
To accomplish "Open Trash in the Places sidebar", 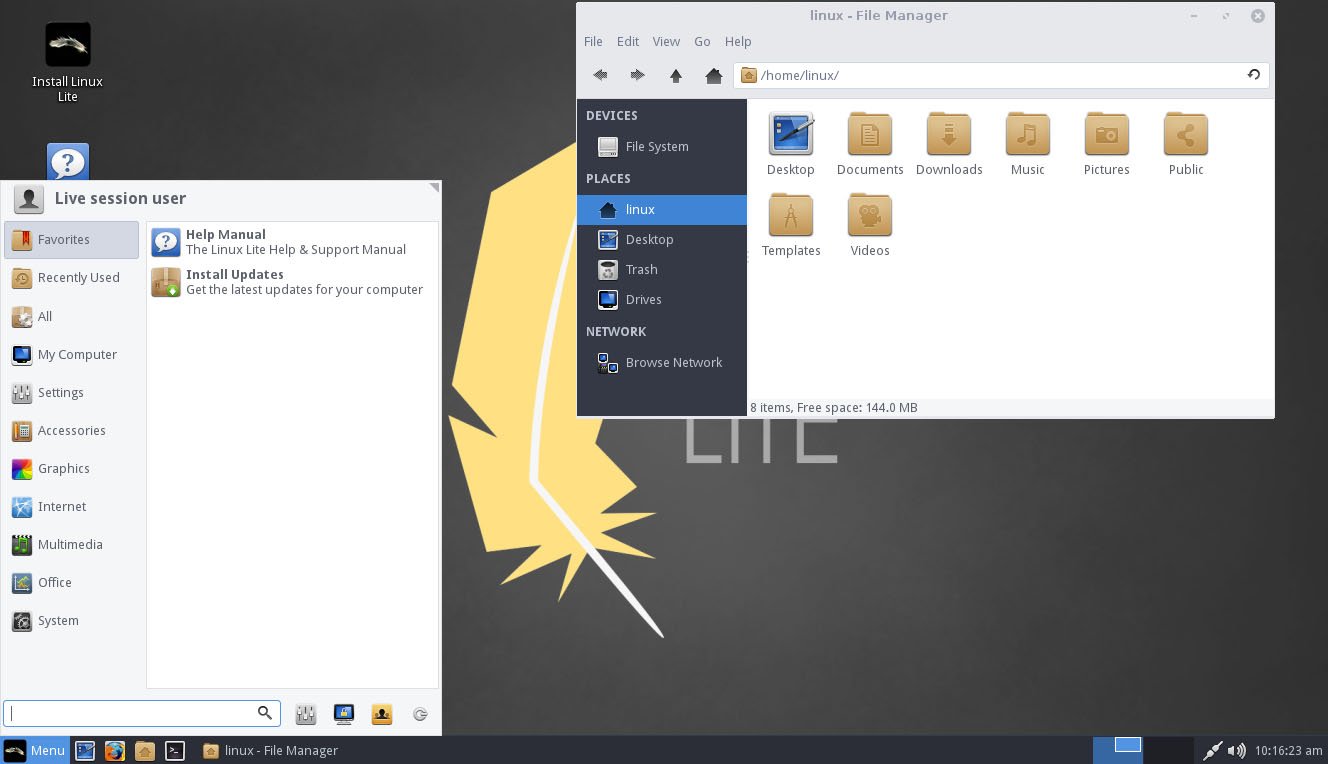I will coord(662,269).
